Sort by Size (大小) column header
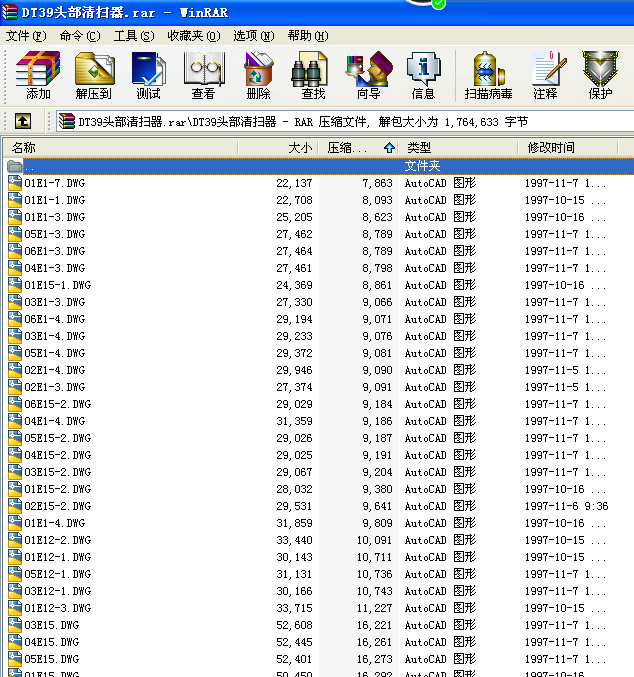Screen dimensions: 634x677 tap(278, 148)
